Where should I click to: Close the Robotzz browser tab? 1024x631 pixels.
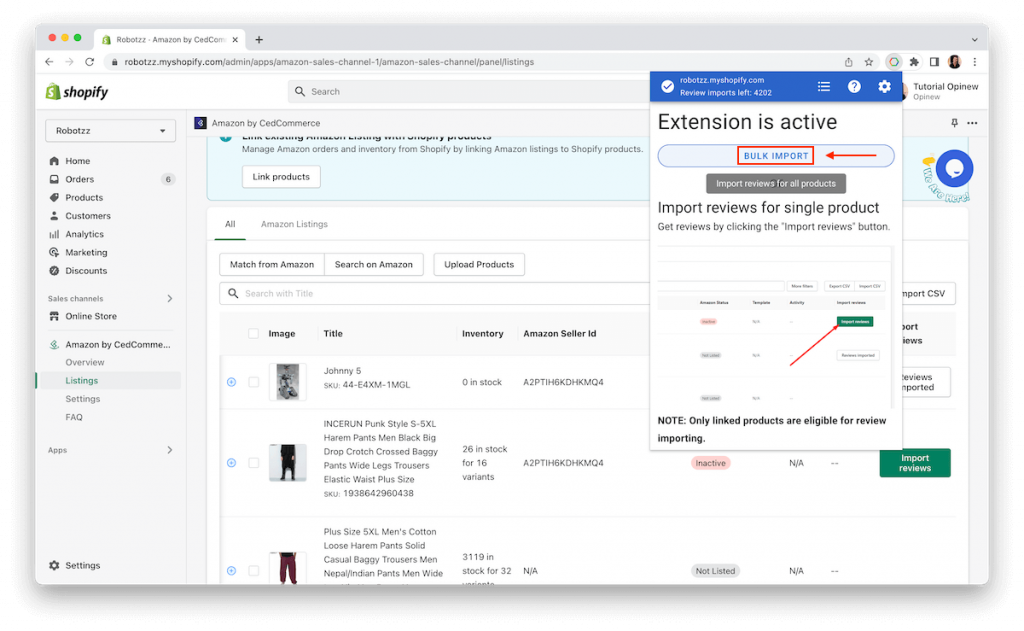(x=235, y=40)
